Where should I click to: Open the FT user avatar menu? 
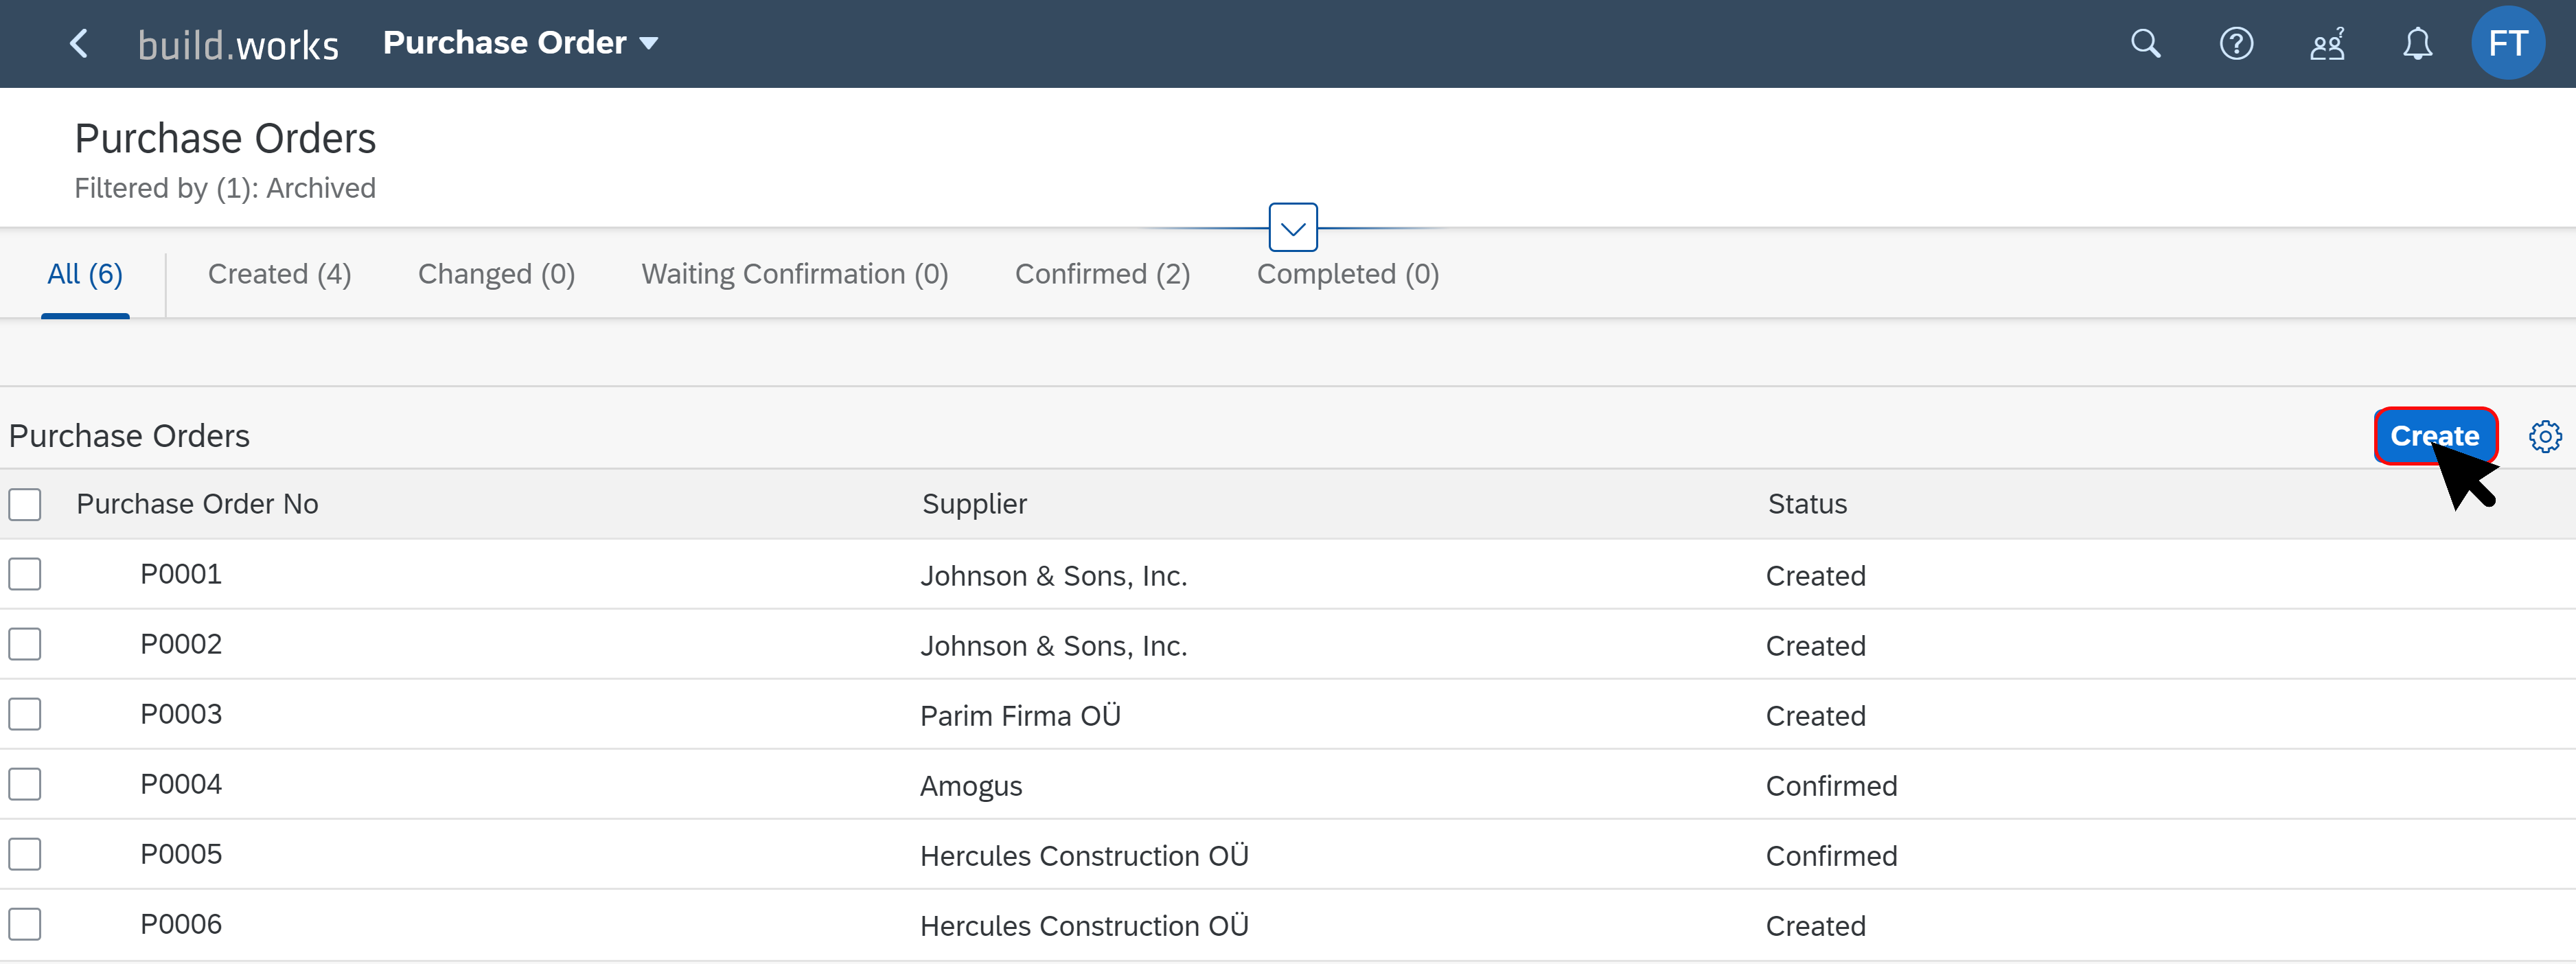click(2508, 43)
